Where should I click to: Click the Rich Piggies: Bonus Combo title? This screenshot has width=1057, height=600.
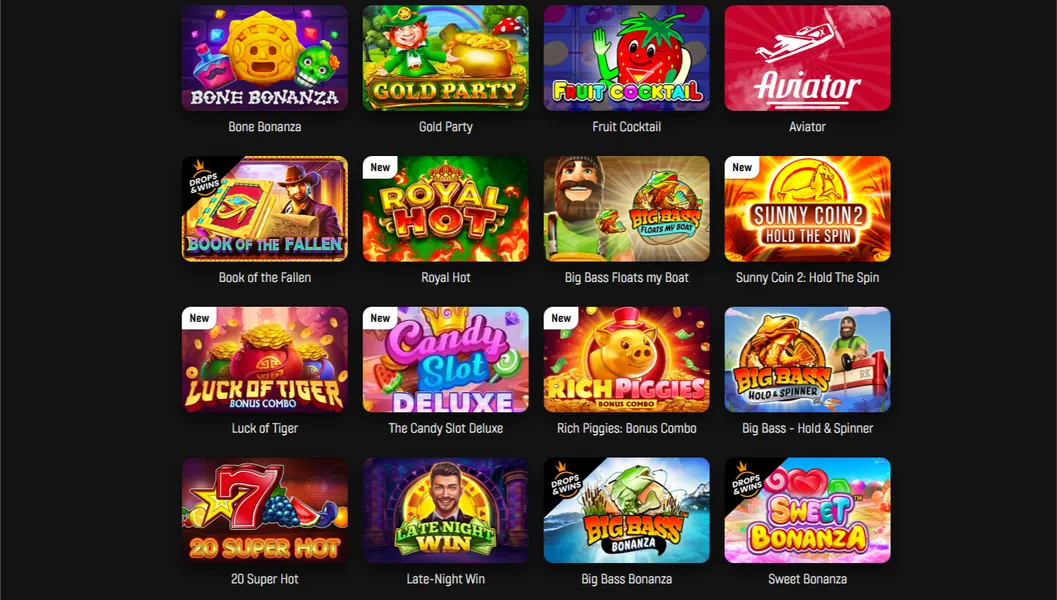coord(626,428)
